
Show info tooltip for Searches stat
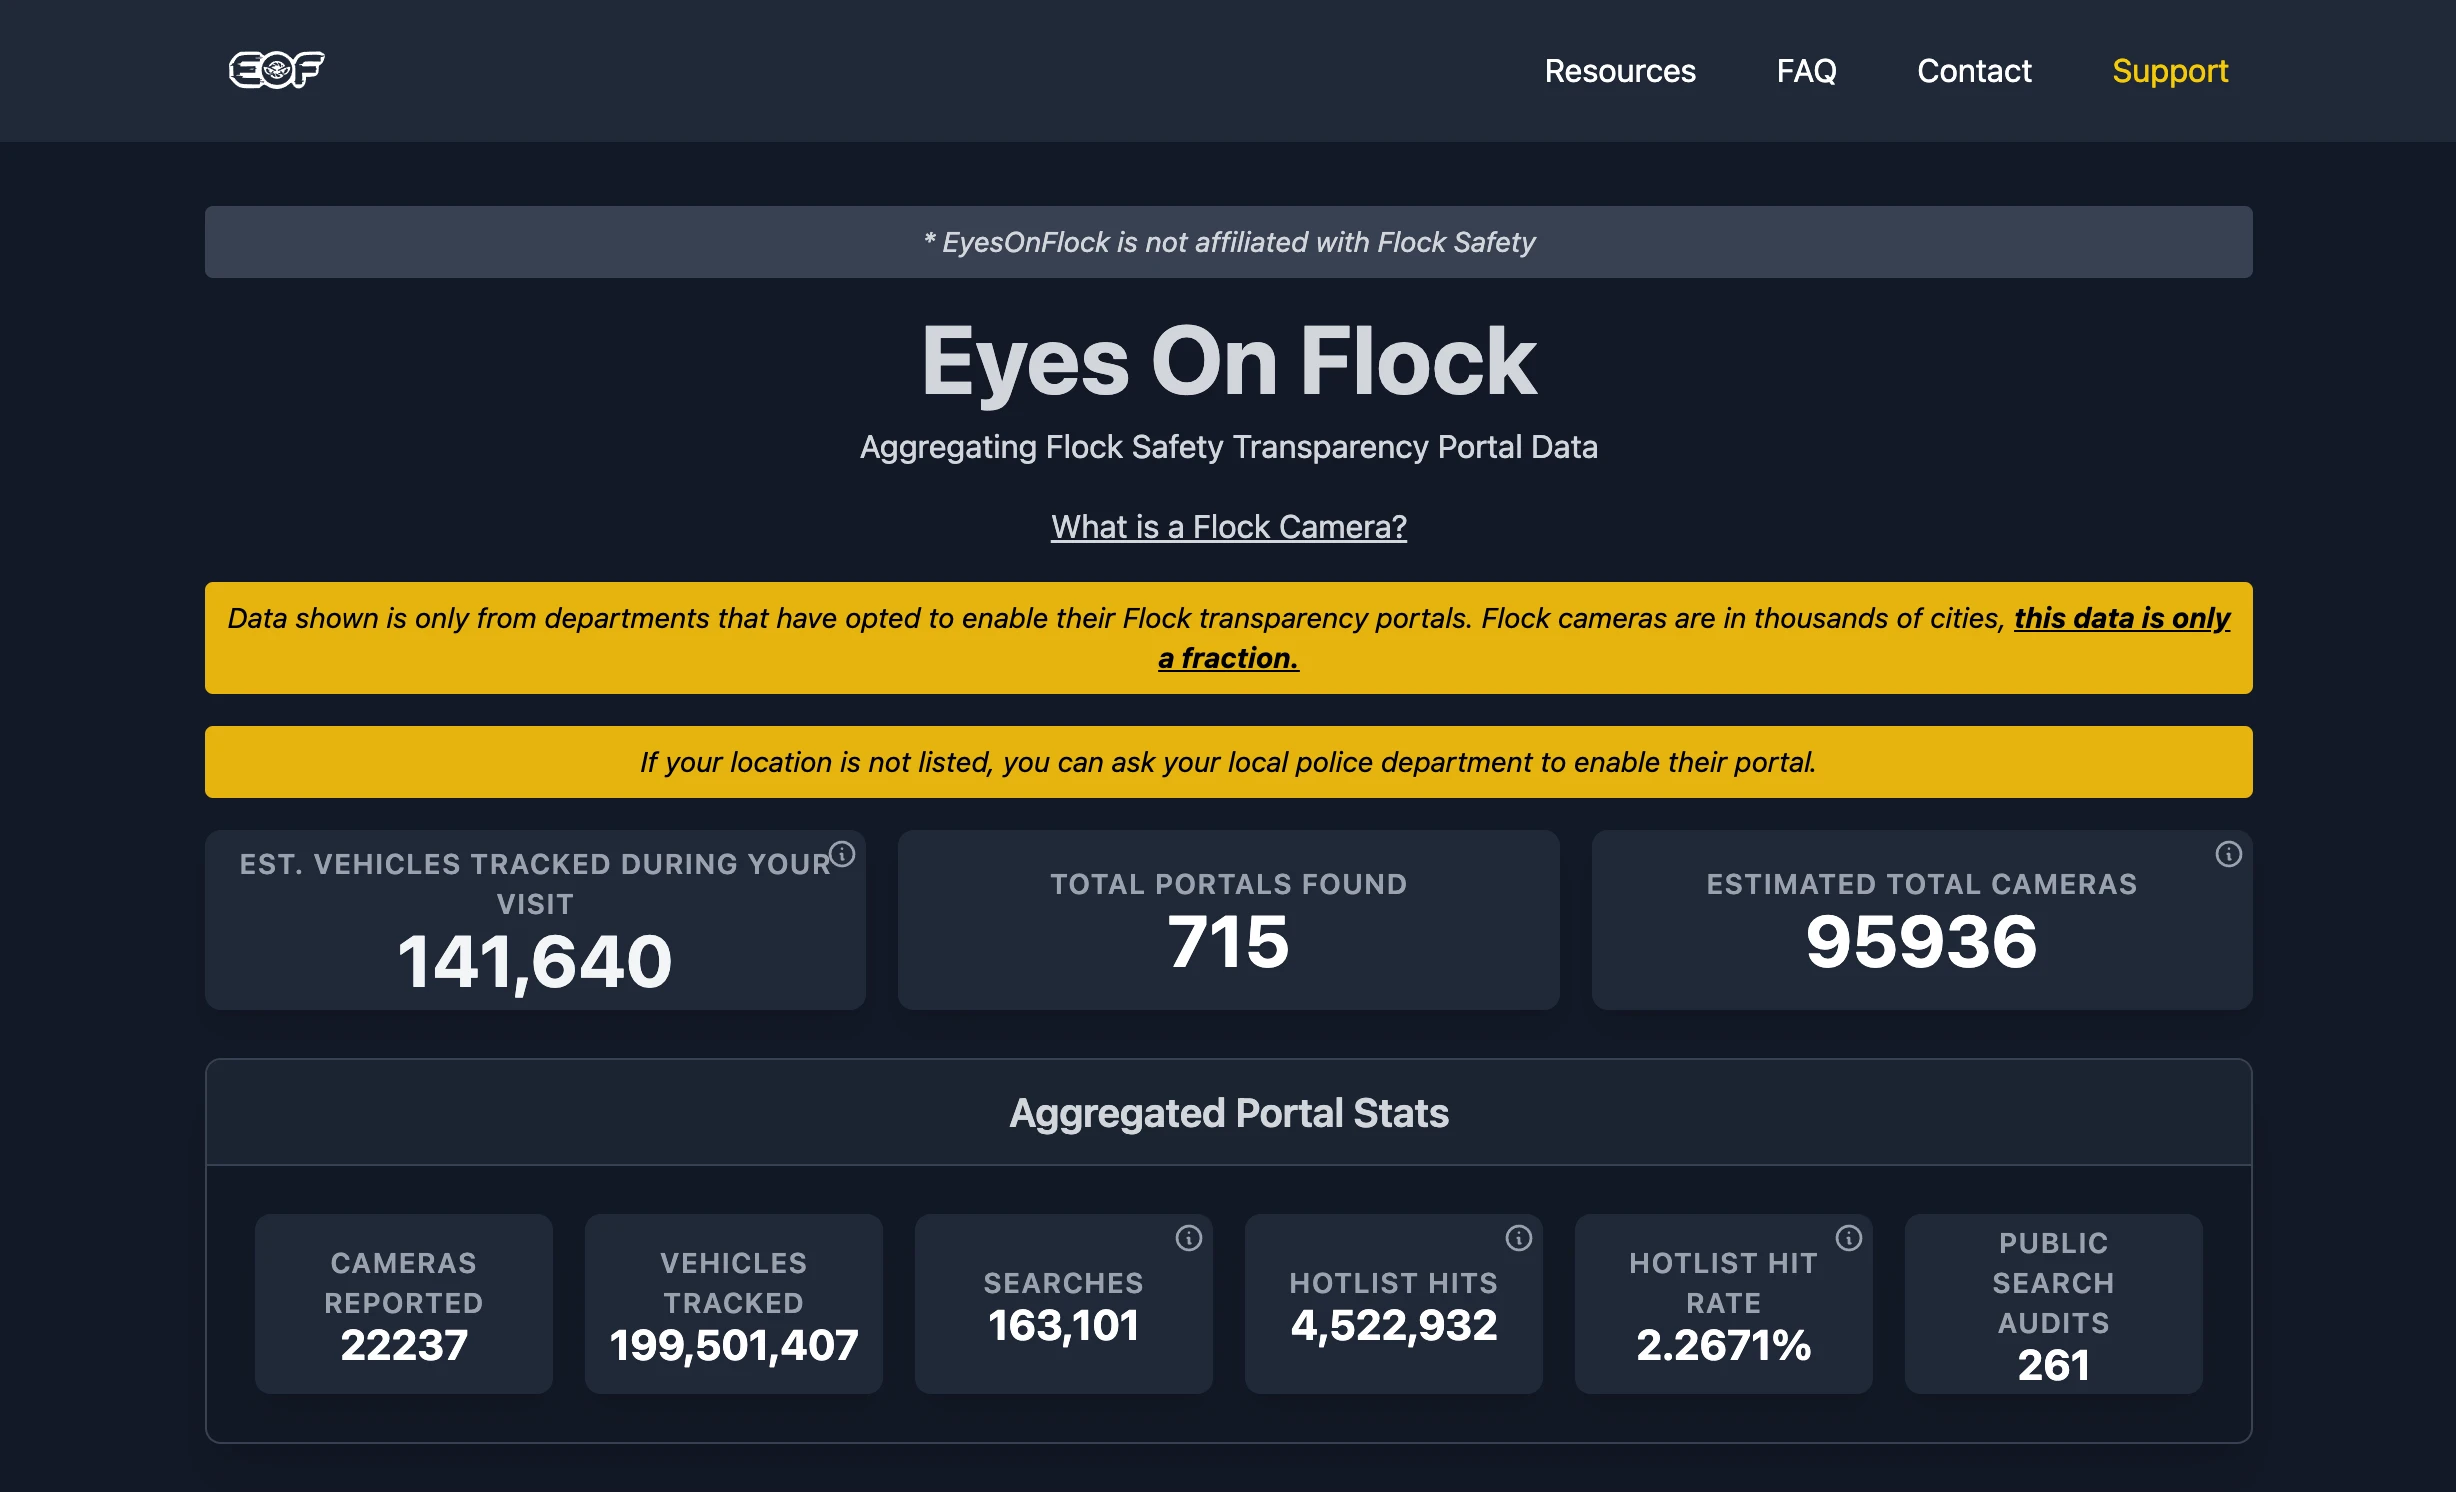pos(1188,1238)
